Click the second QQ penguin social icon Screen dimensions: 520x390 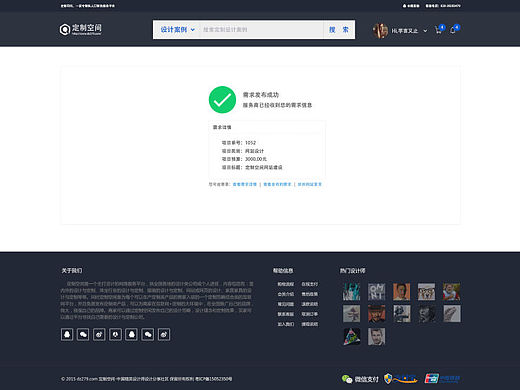tap(131, 334)
